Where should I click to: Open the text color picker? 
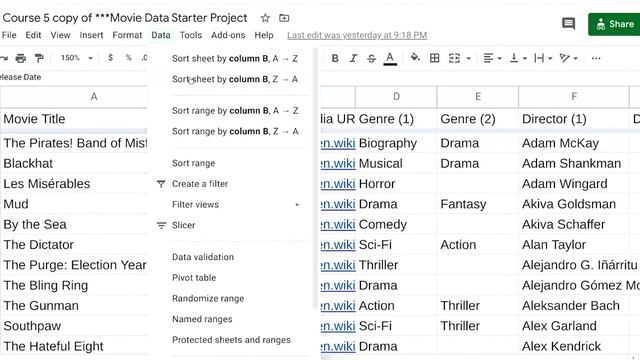(x=390, y=58)
